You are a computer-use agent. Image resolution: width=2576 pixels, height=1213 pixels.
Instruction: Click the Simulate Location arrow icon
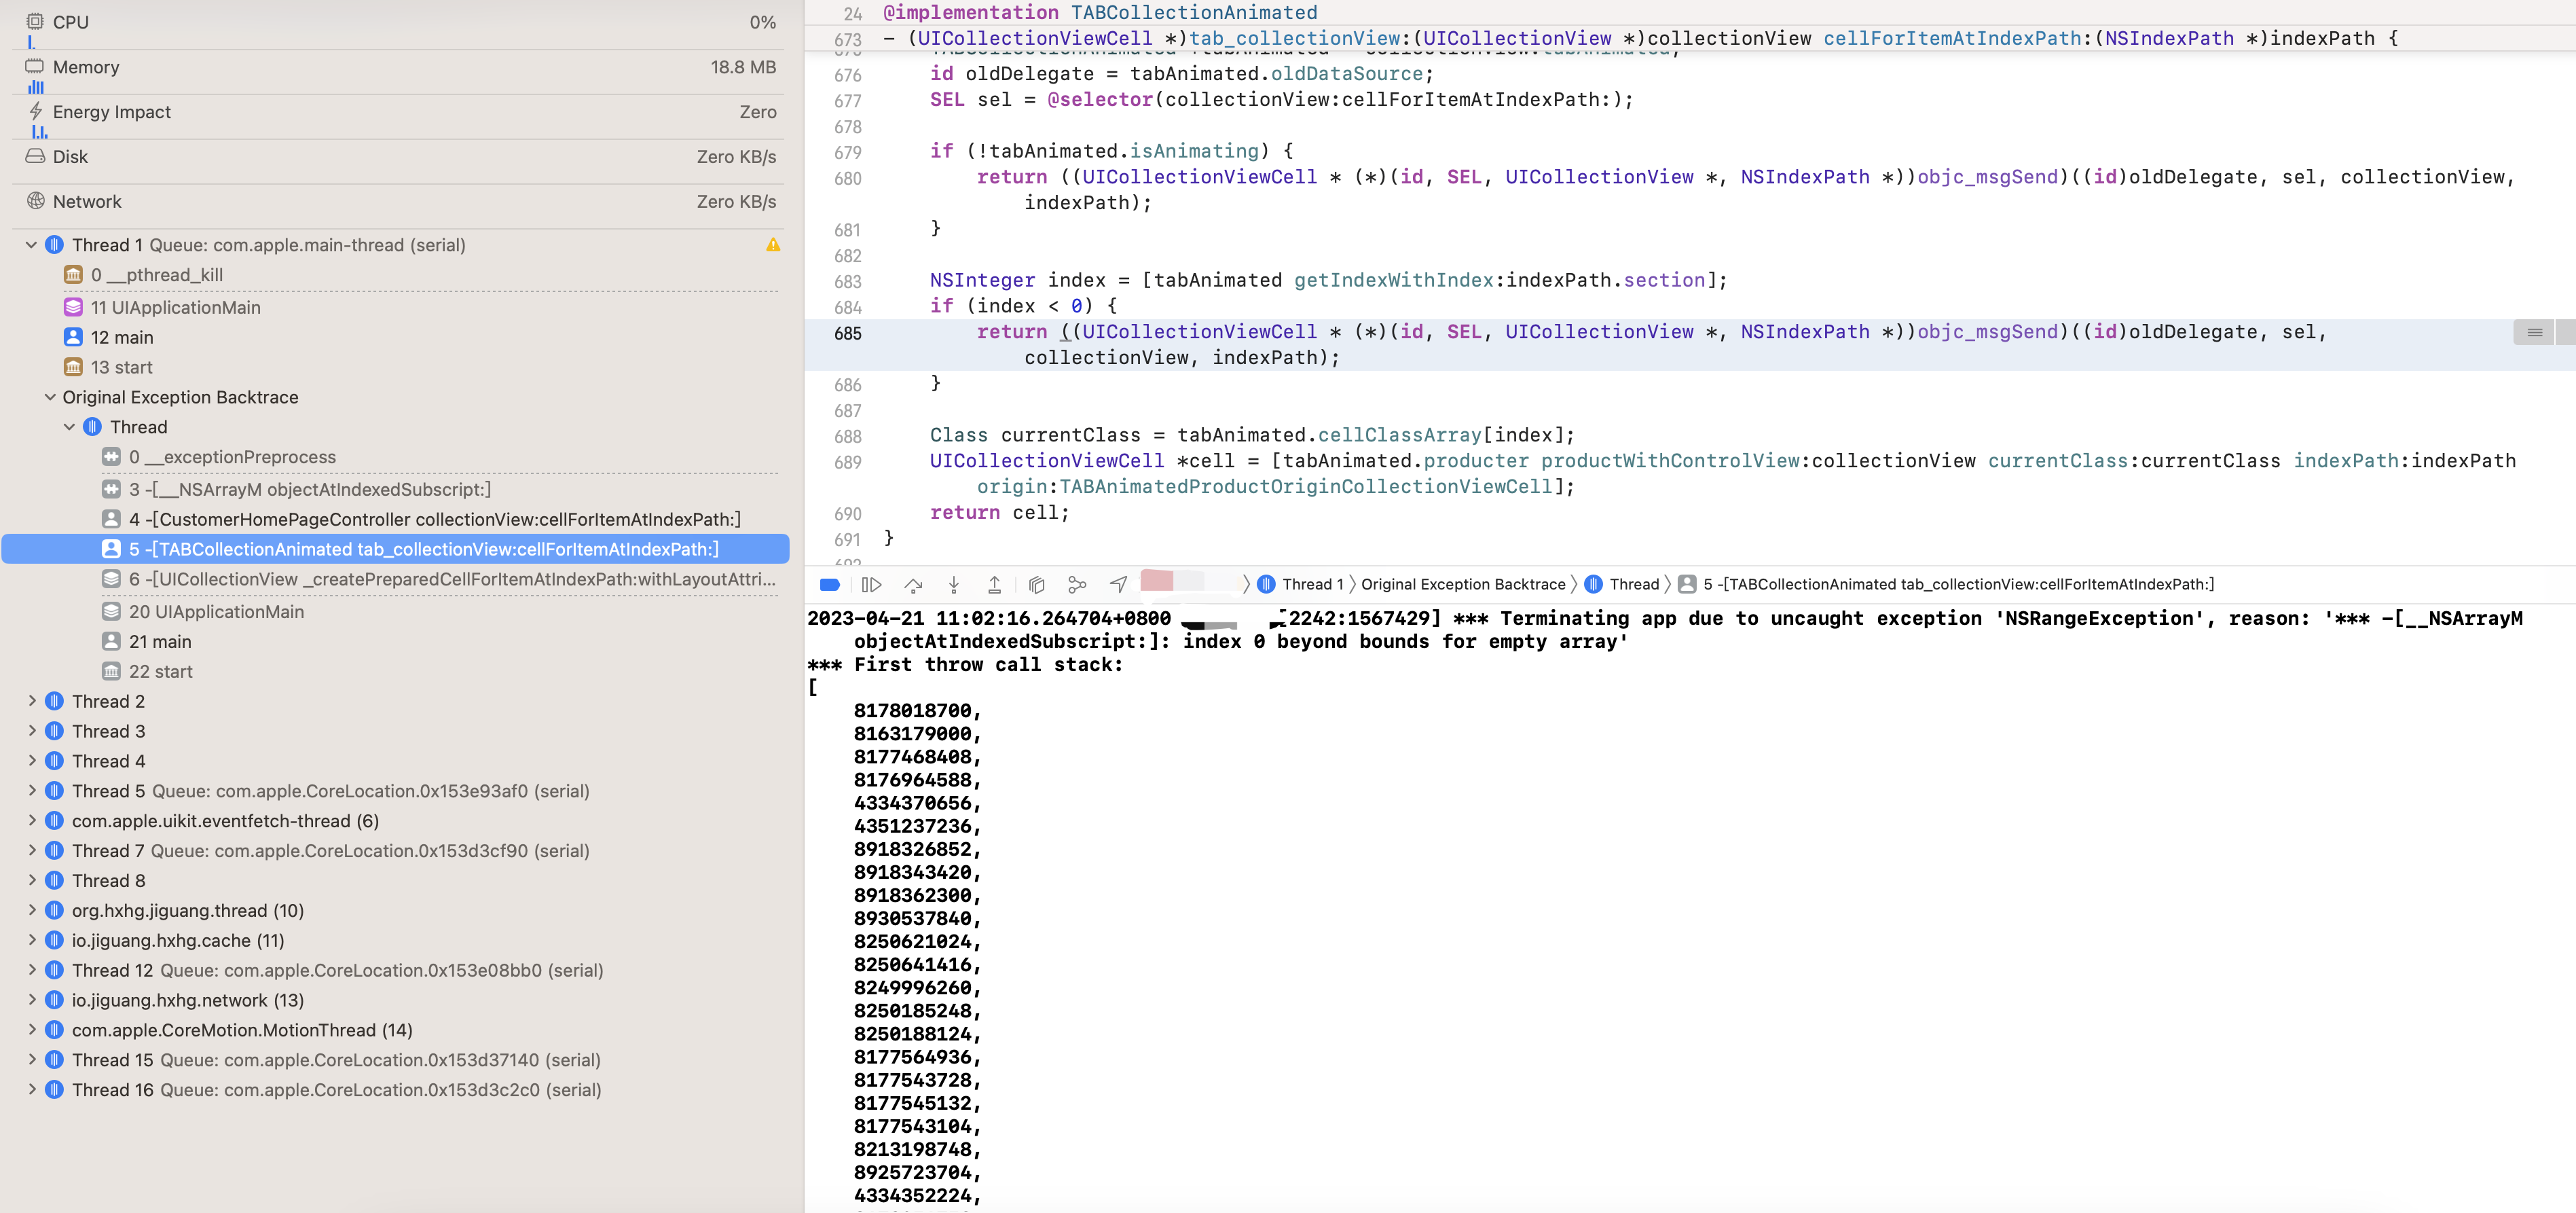pos(1118,585)
